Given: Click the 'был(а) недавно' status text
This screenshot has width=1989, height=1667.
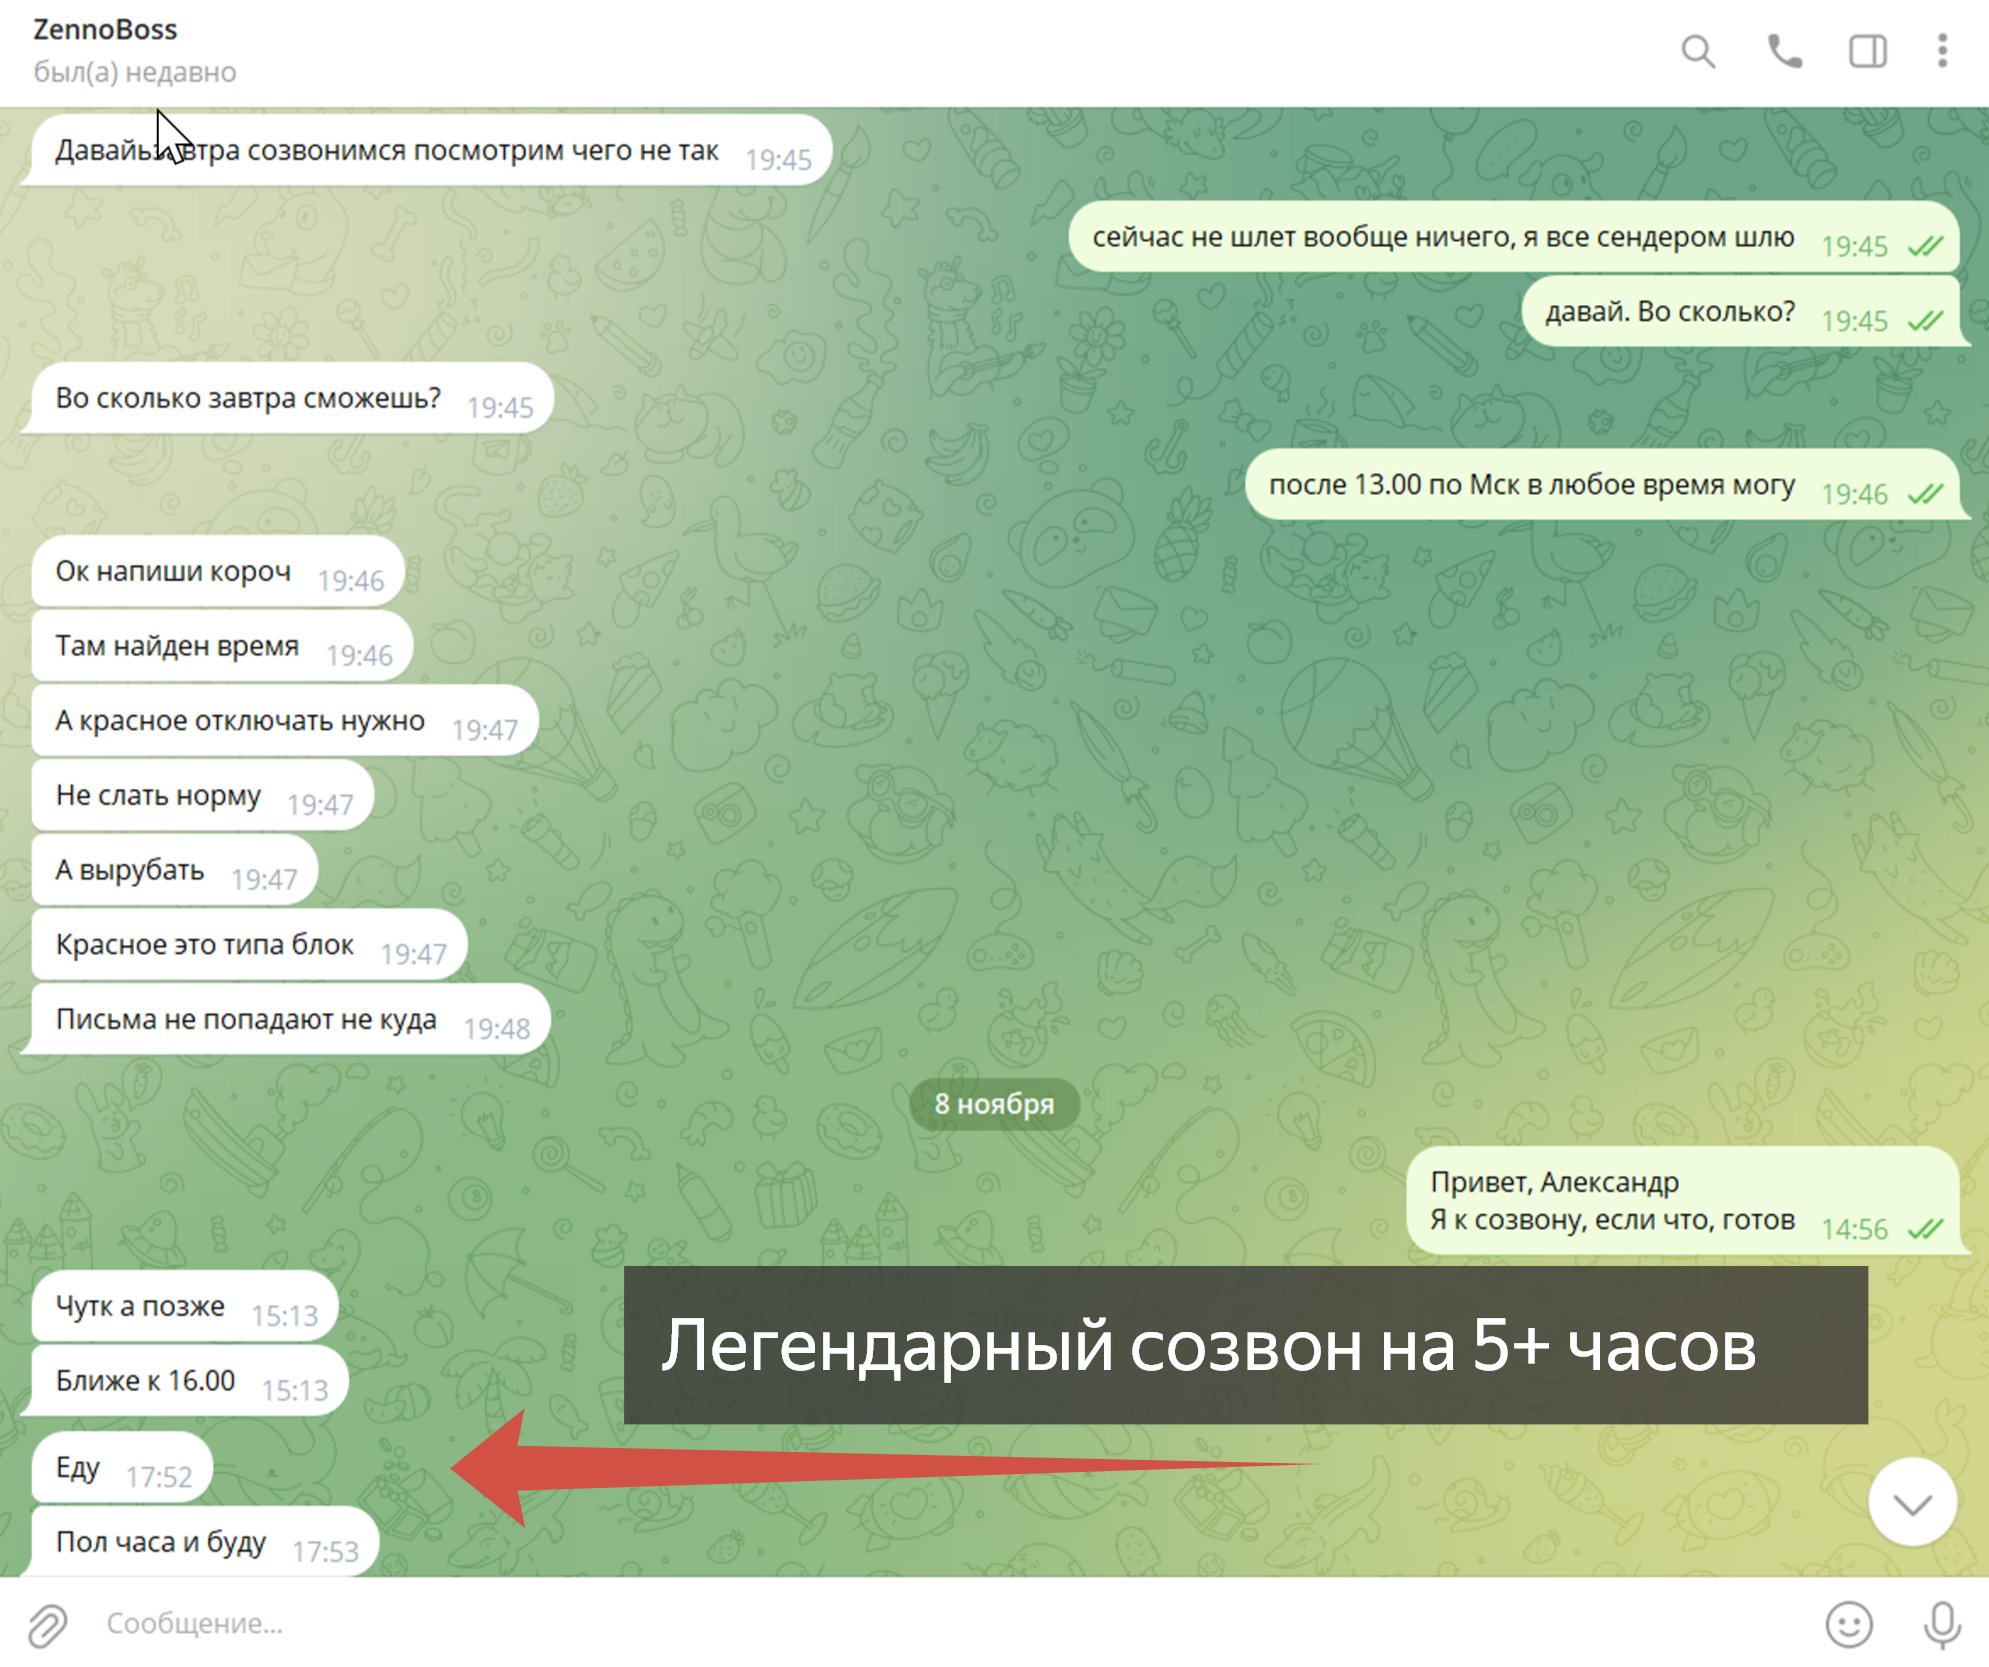Looking at the screenshot, I should (x=135, y=72).
